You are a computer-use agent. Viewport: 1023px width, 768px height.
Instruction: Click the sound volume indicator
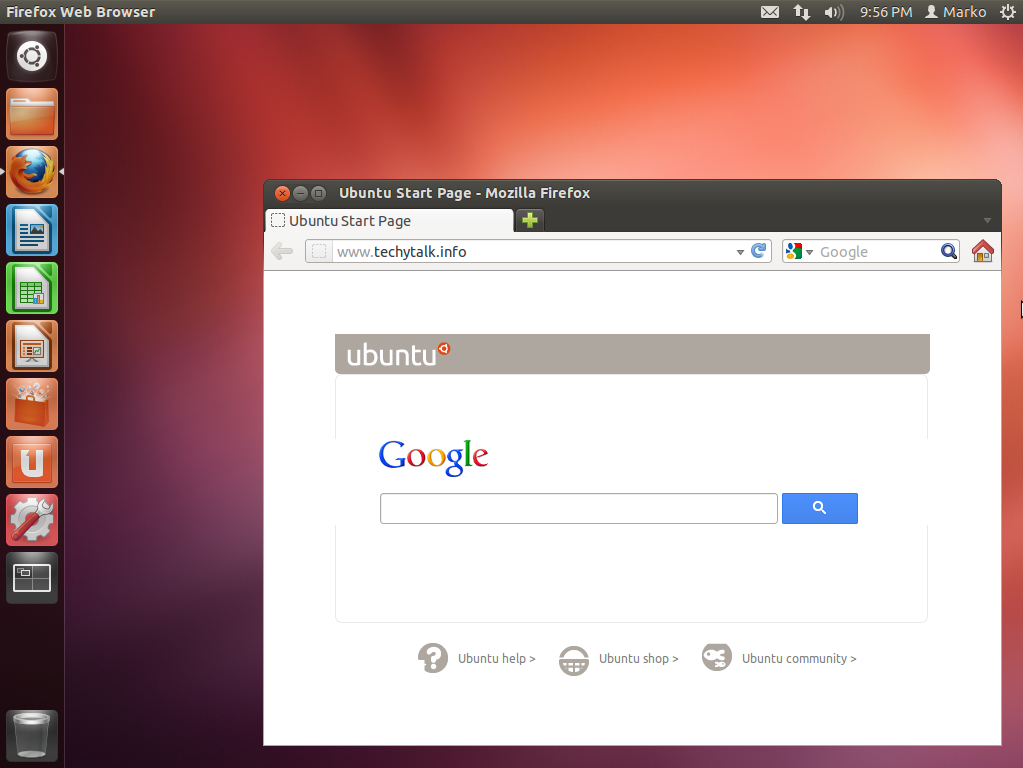[833, 12]
